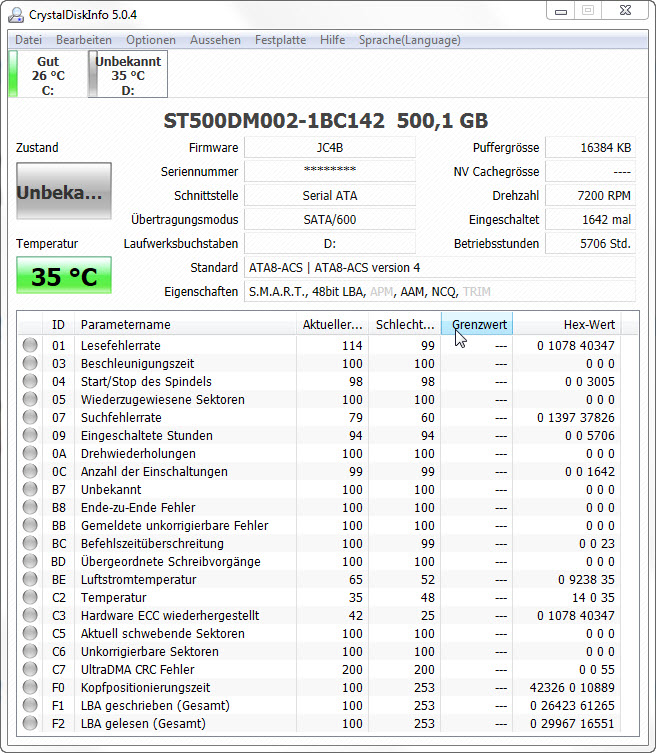656x753 pixels.
Task: Click the Aktueller... column header
Action: [332, 325]
